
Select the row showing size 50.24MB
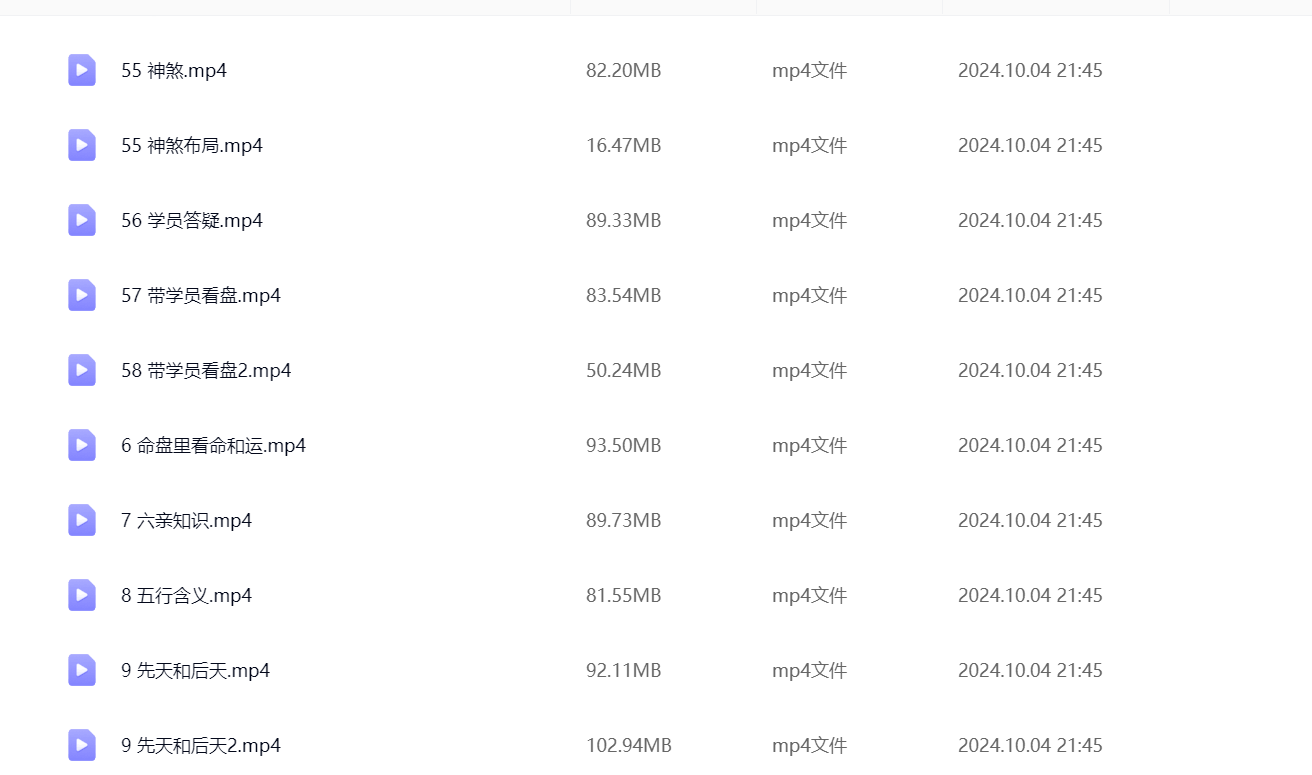pos(623,371)
